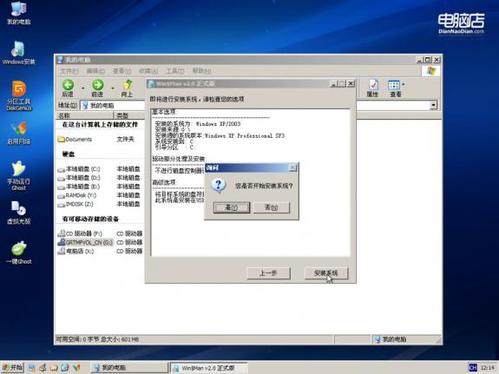Switch to WinMan v2.0 正式版 taskbar button
Image resolution: width=499 pixels, height=374 pixels.
[209, 368]
